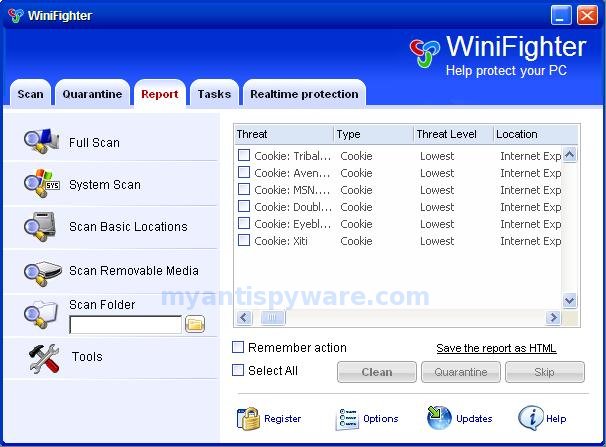The height and width of the screenshot is (447, 606).
Task: Check the Cookie: Xiti threat checkbox
Action: [x=244, y=240]
